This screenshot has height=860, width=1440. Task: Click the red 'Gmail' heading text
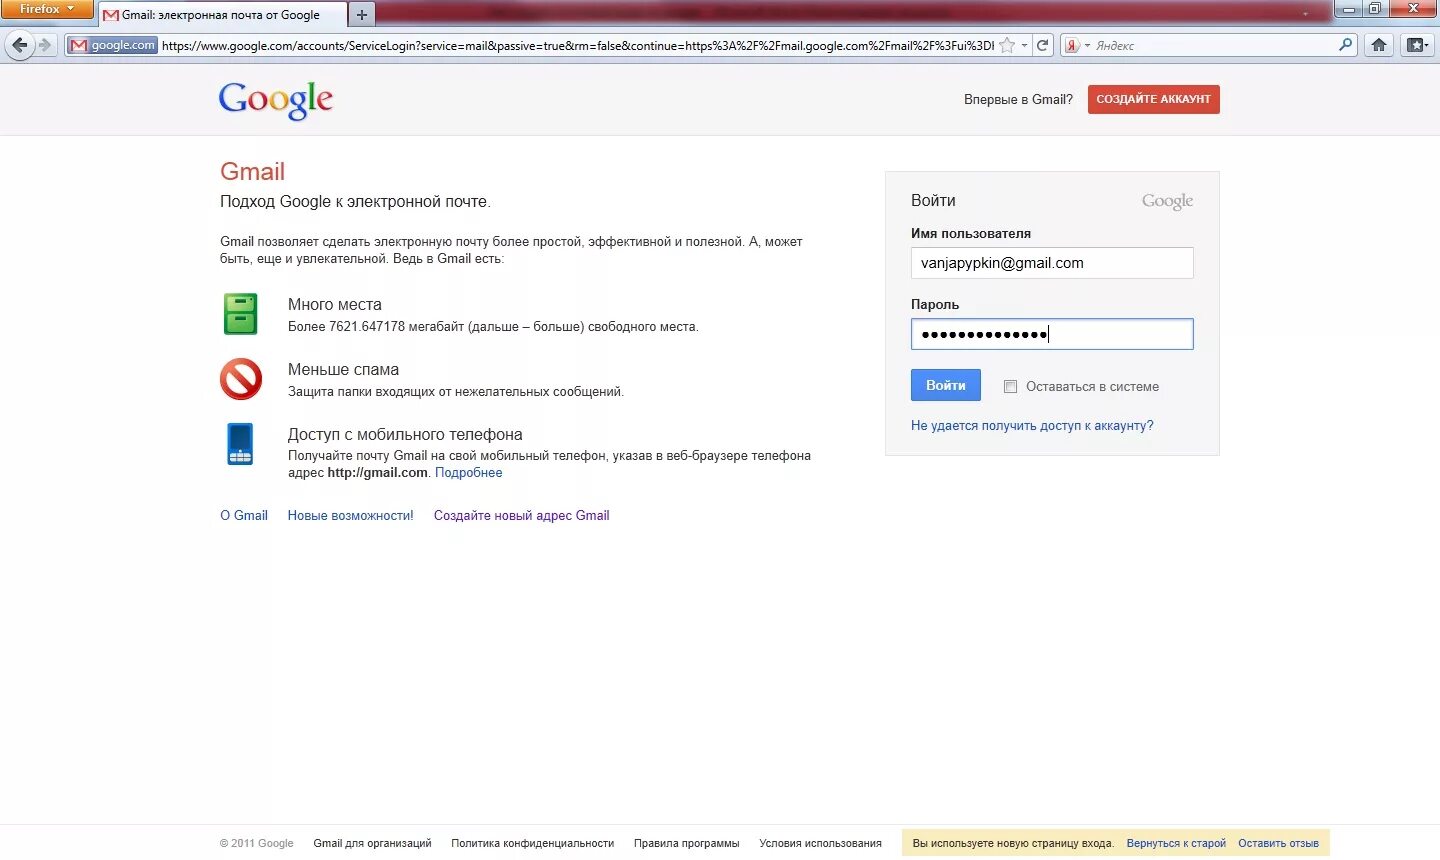(253, 171)
